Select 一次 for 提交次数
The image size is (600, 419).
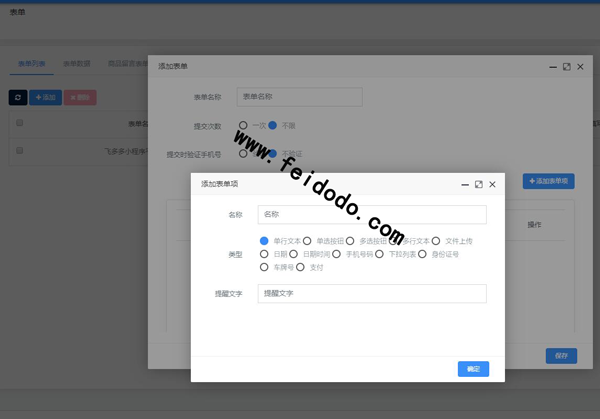coord(243,125)
